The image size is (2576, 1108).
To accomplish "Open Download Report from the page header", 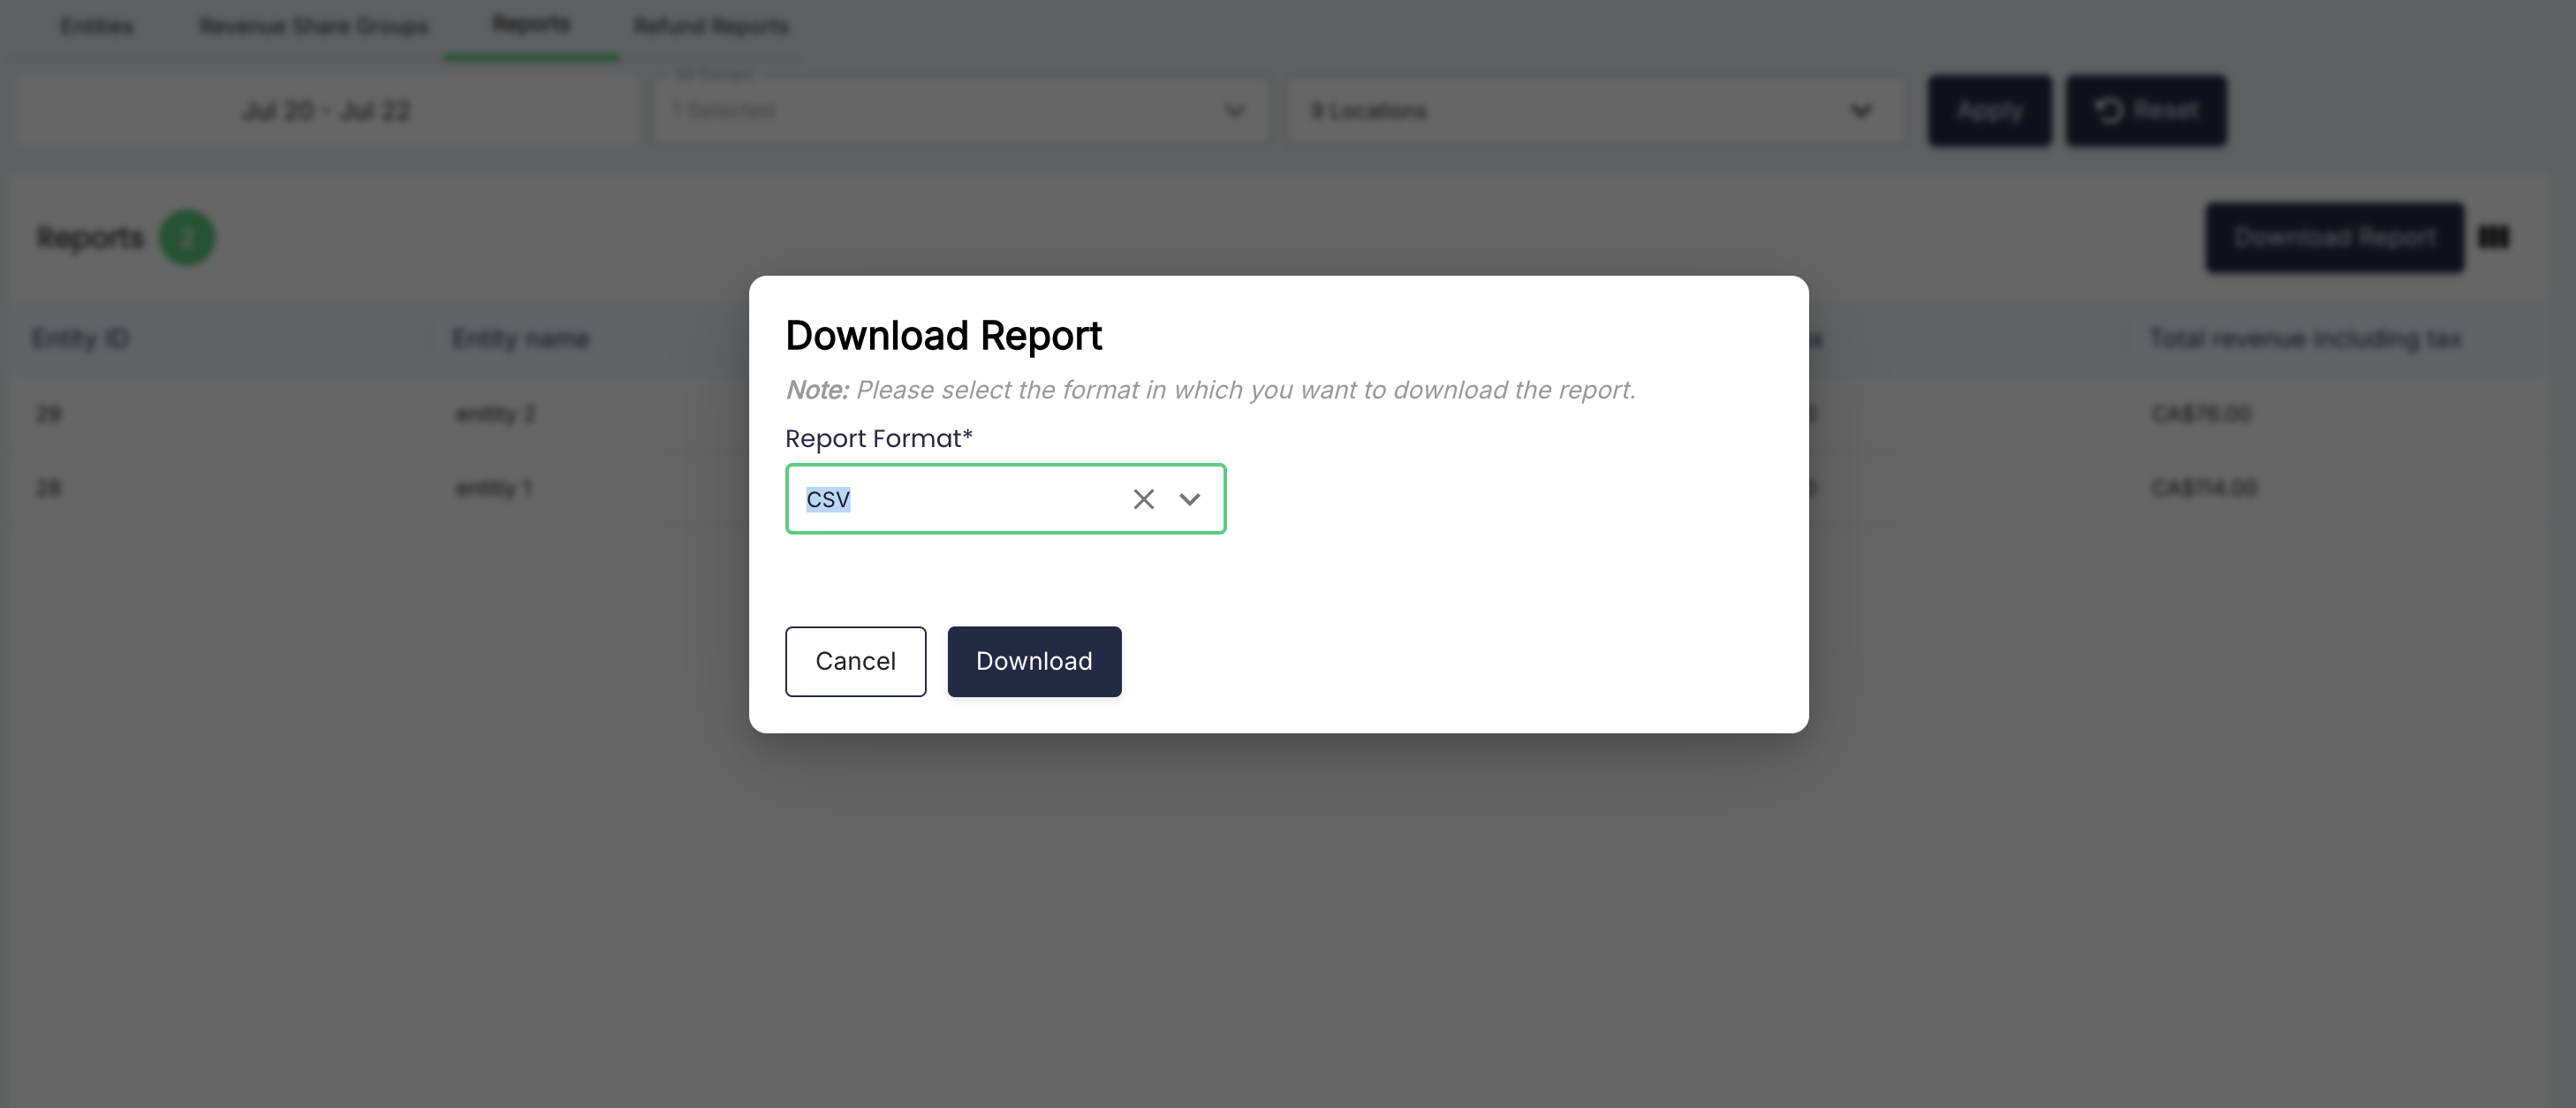I will 2334,237.
